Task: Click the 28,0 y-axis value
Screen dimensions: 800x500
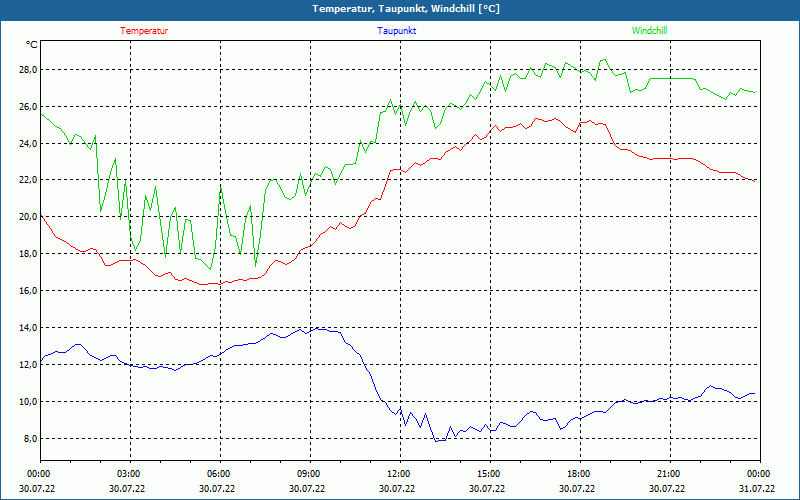Action: tap(28, 69)
